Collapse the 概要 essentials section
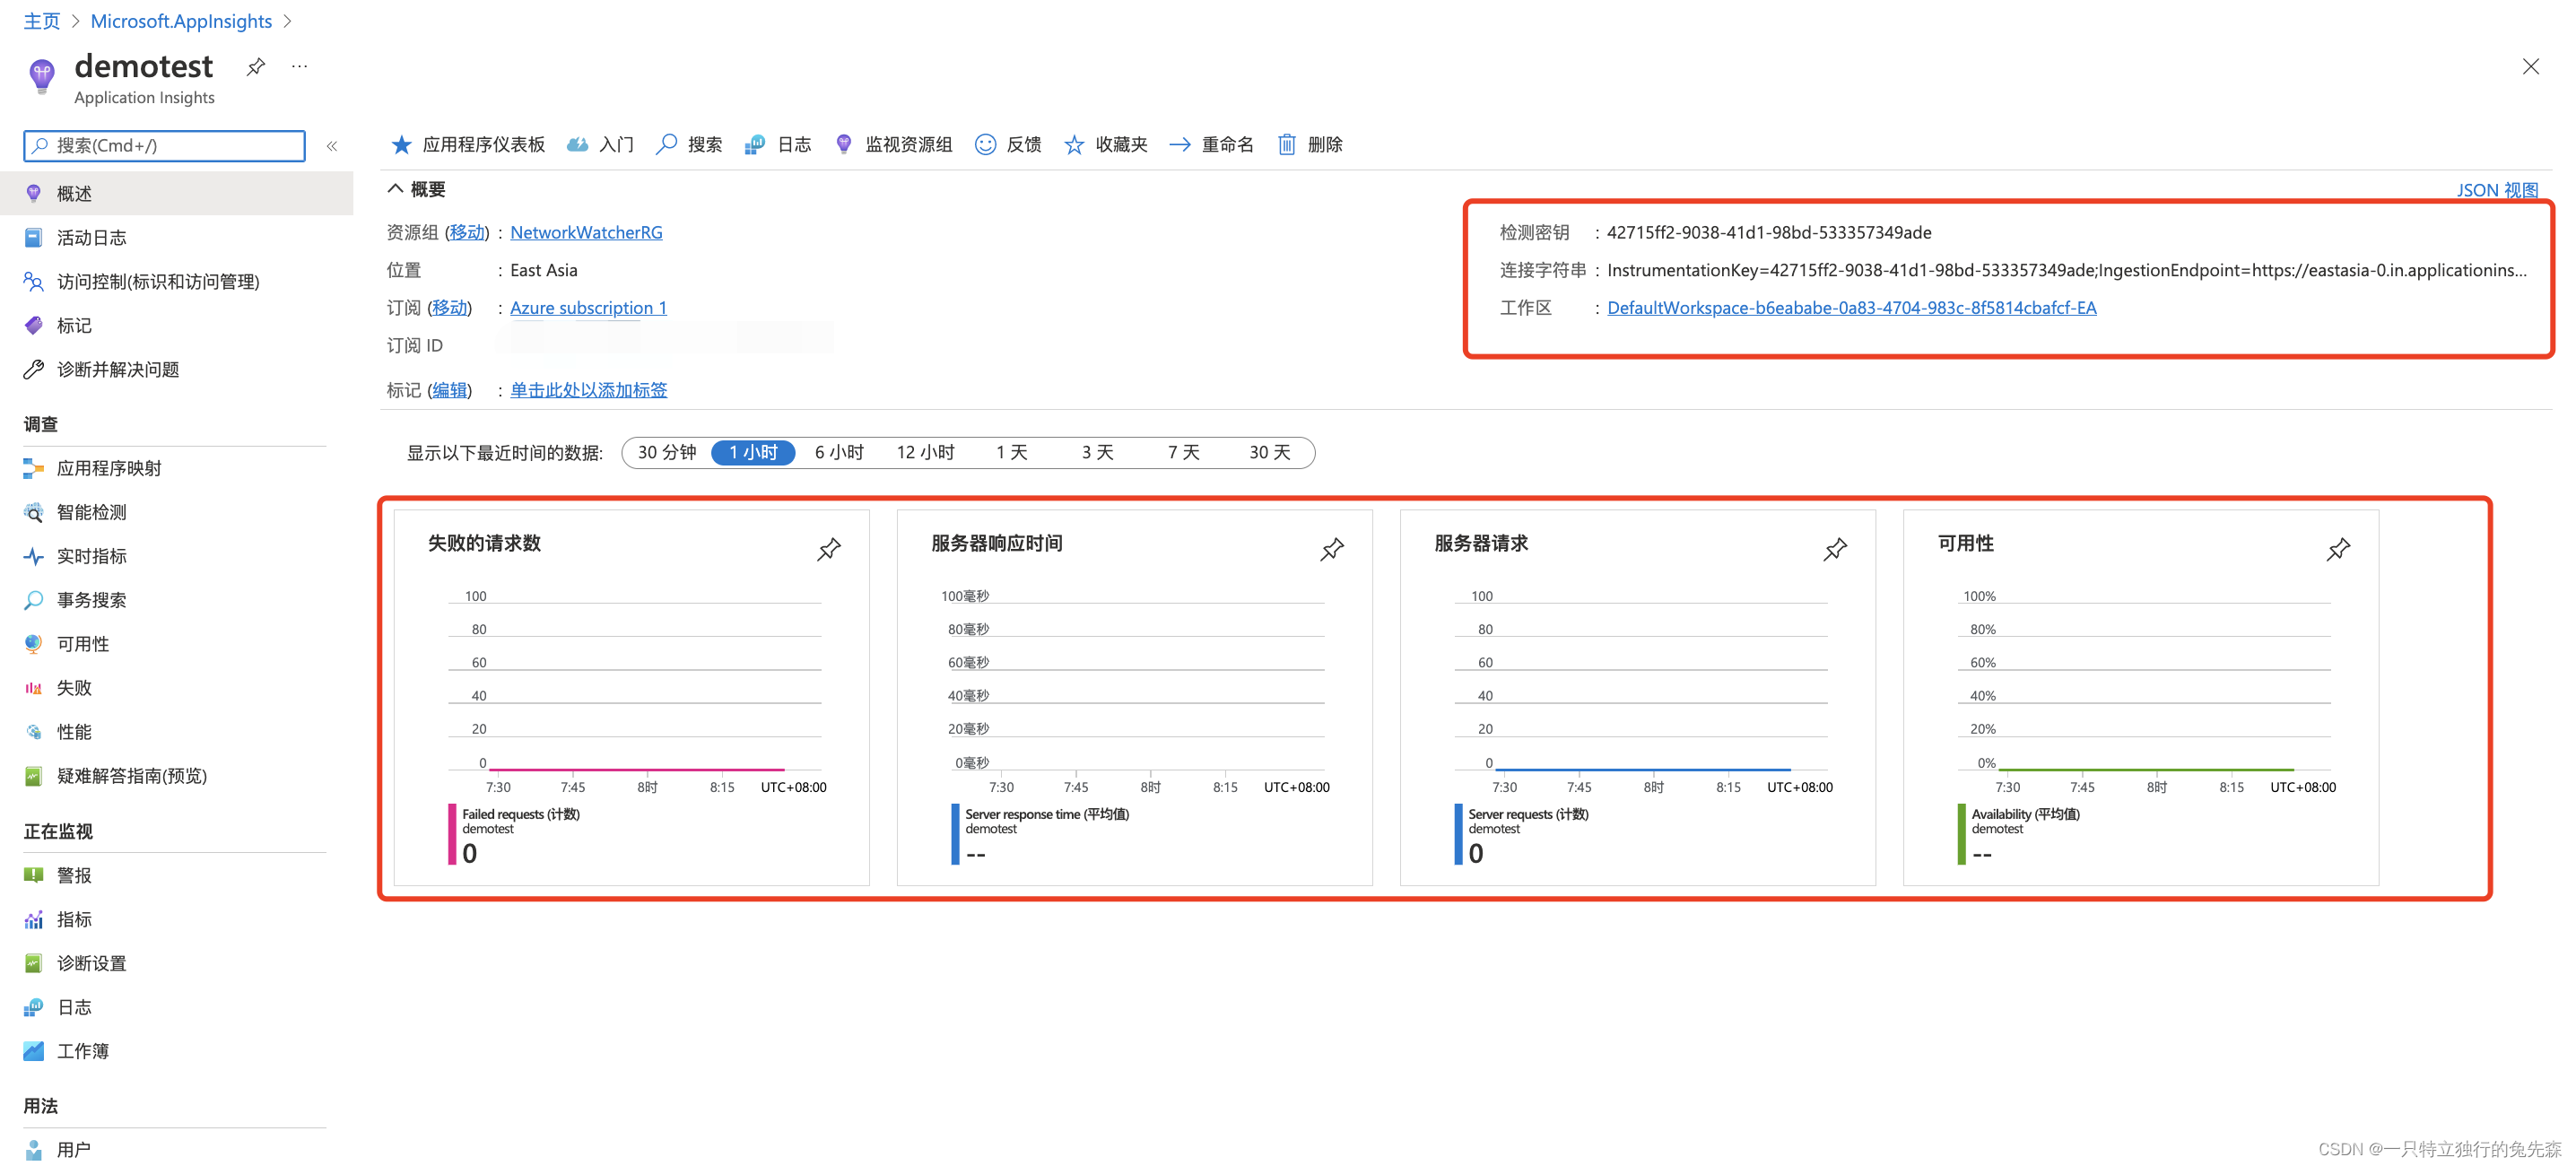The height and width of the screenshot is (1166, 2576). coord(395,189)
